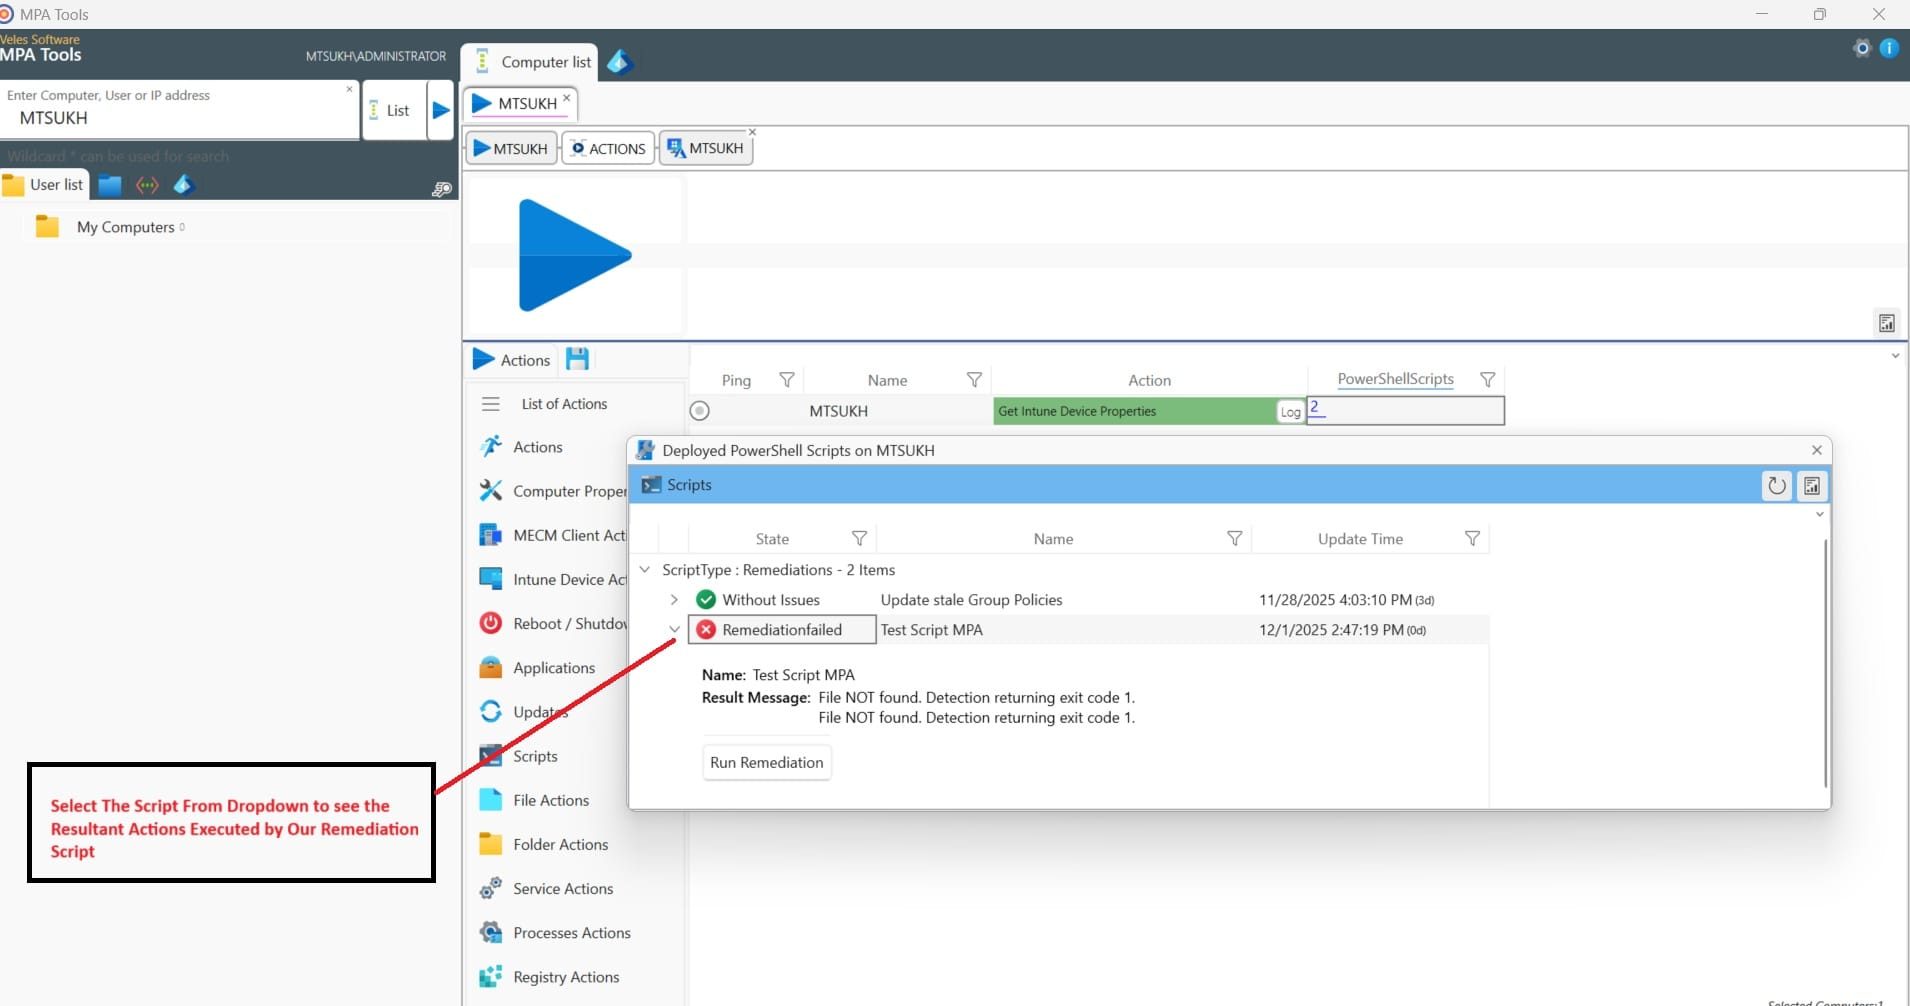Image resolution: width=1910 pixels, height=1006 pixels.
Task: Run search with the blue play button
Action: click(441, 111)
